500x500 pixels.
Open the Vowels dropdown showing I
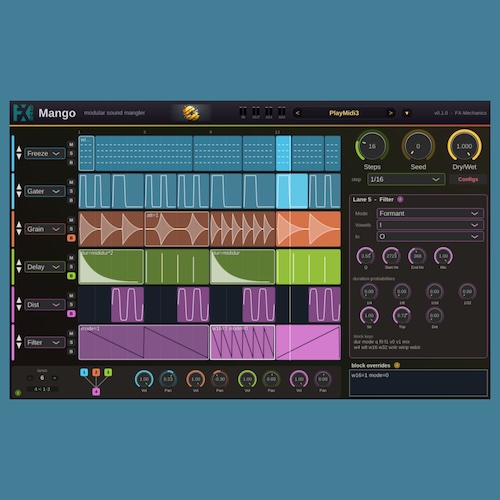coord(430,225)
